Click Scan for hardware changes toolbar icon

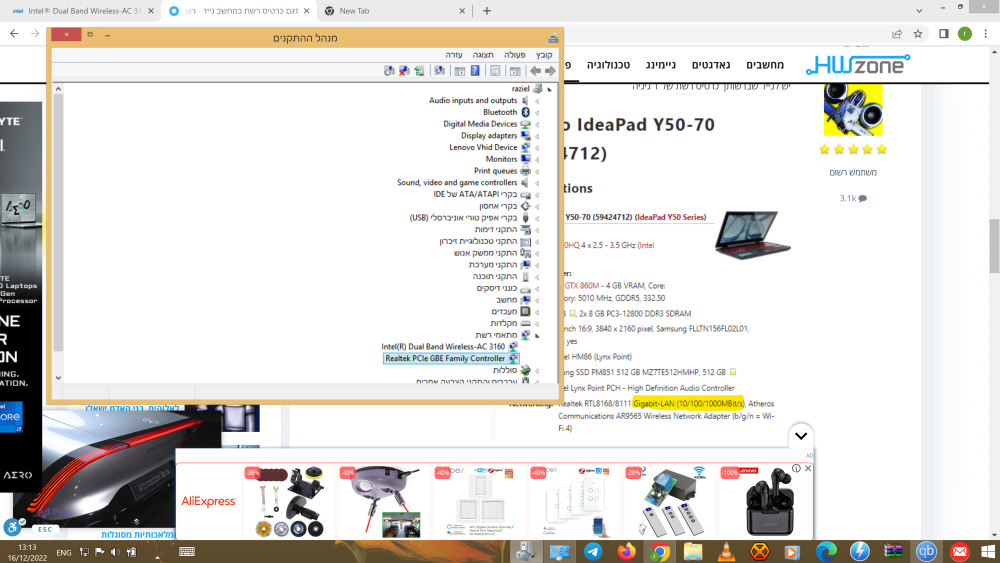(439, 71)
